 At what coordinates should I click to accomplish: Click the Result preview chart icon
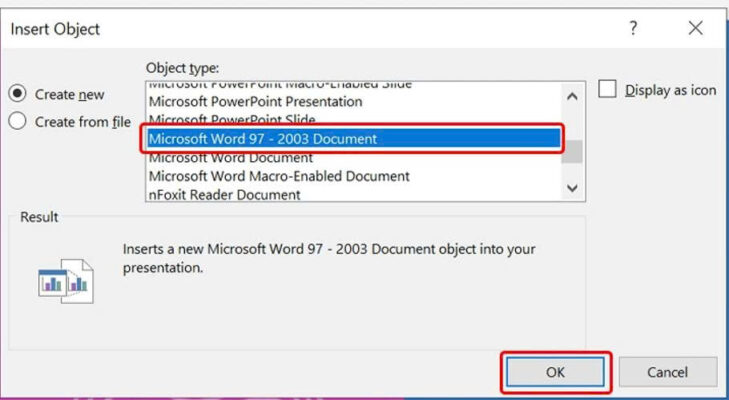66,281
